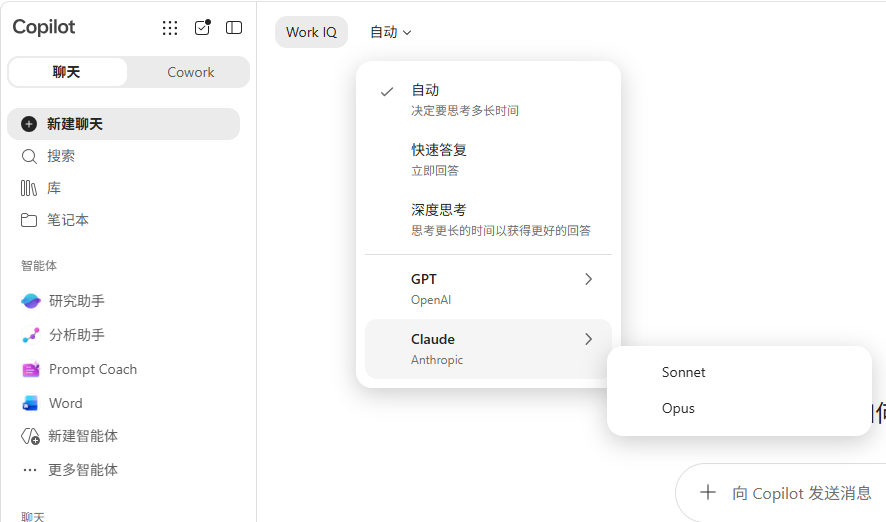
Task: Click the 智能体 section header
Action: tap(39, 266)
